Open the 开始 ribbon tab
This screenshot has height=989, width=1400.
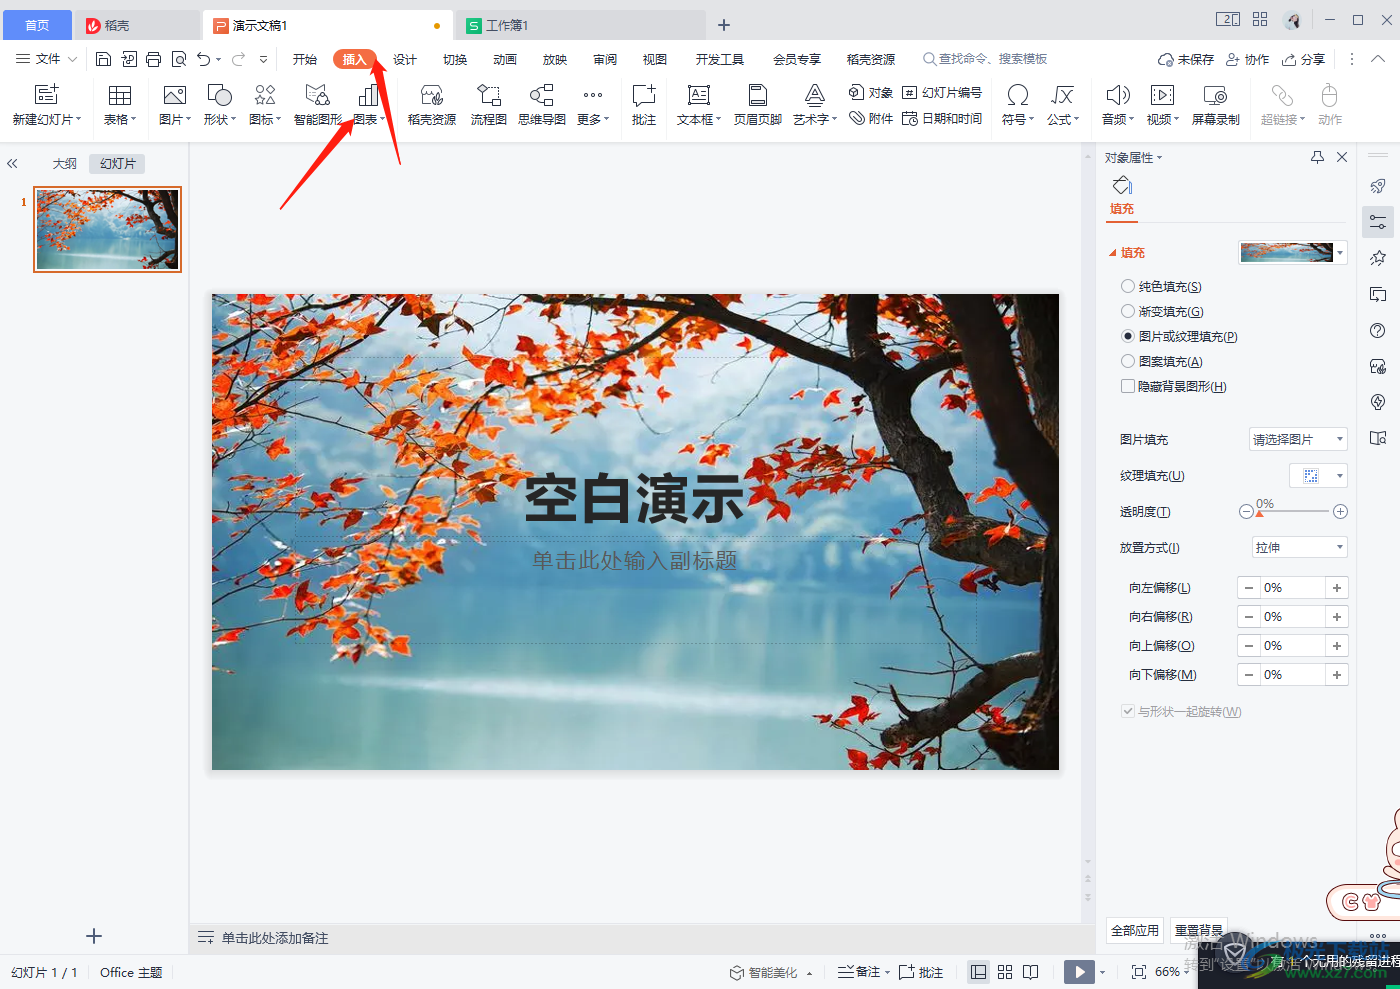pyautogui.click(x=305, y=59)
